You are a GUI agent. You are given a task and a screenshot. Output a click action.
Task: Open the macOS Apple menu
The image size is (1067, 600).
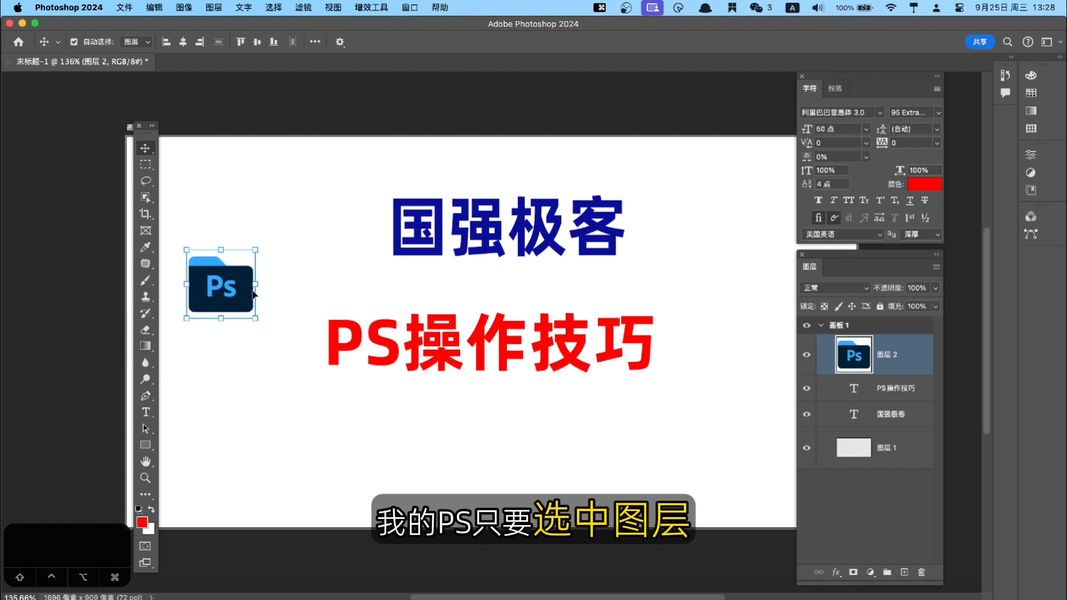click(18, 7)
